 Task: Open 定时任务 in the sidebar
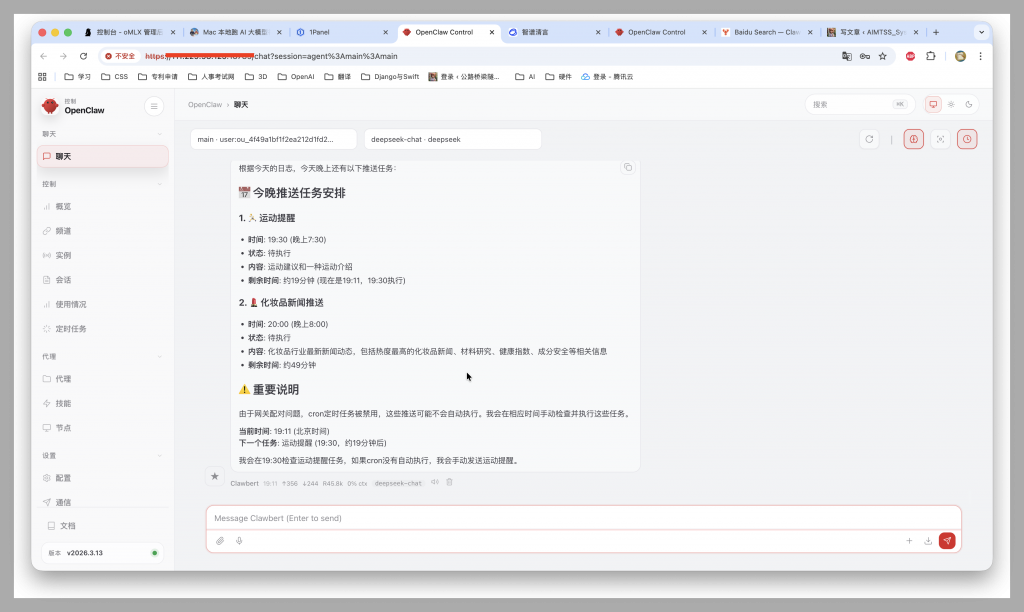pyautogui.click(x=71, y=328)
